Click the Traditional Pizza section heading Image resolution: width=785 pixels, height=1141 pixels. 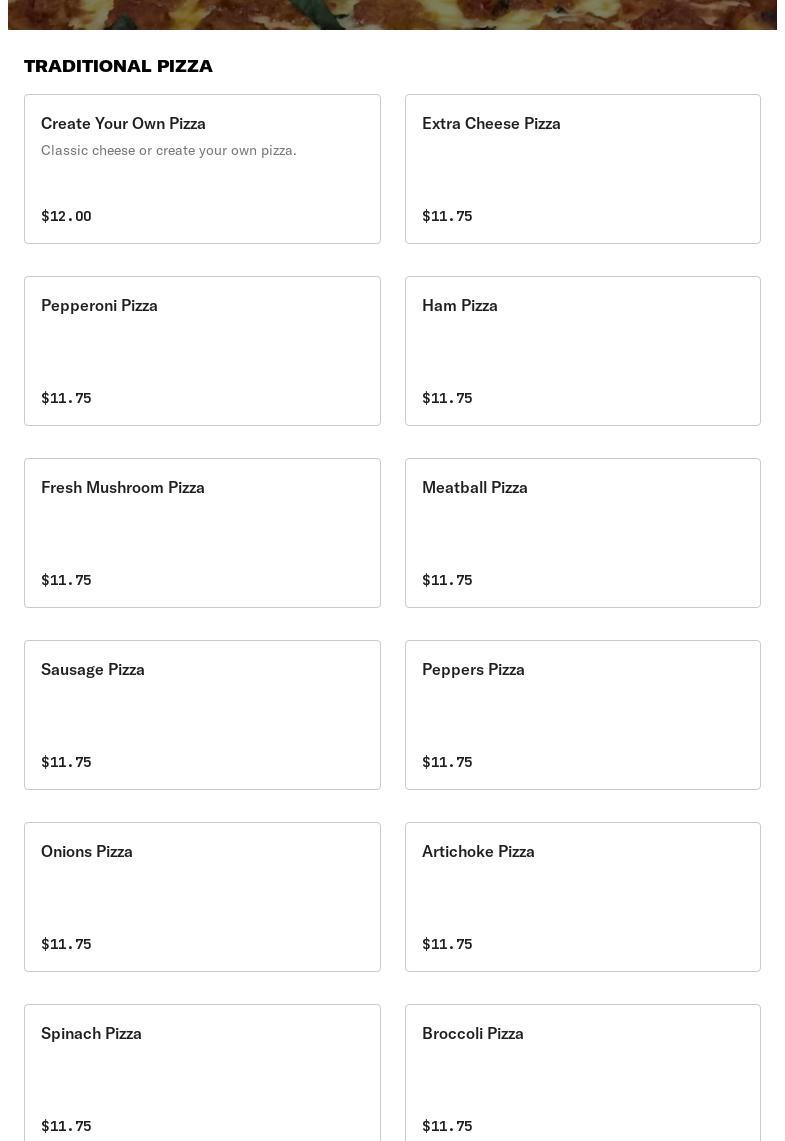[x=118, y=66]
